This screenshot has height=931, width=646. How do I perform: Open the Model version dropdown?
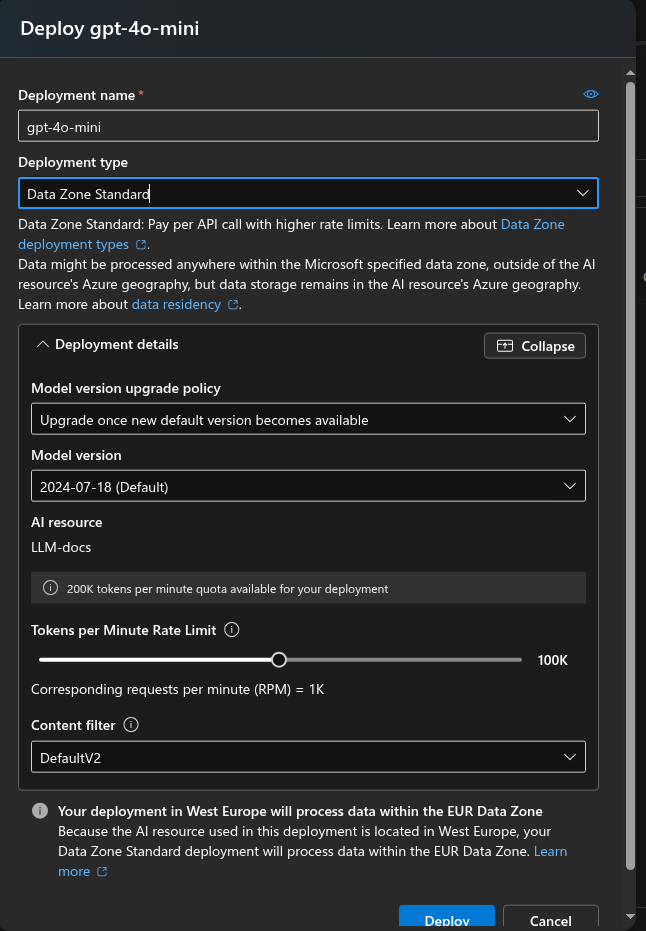click(x=570, y=485)
